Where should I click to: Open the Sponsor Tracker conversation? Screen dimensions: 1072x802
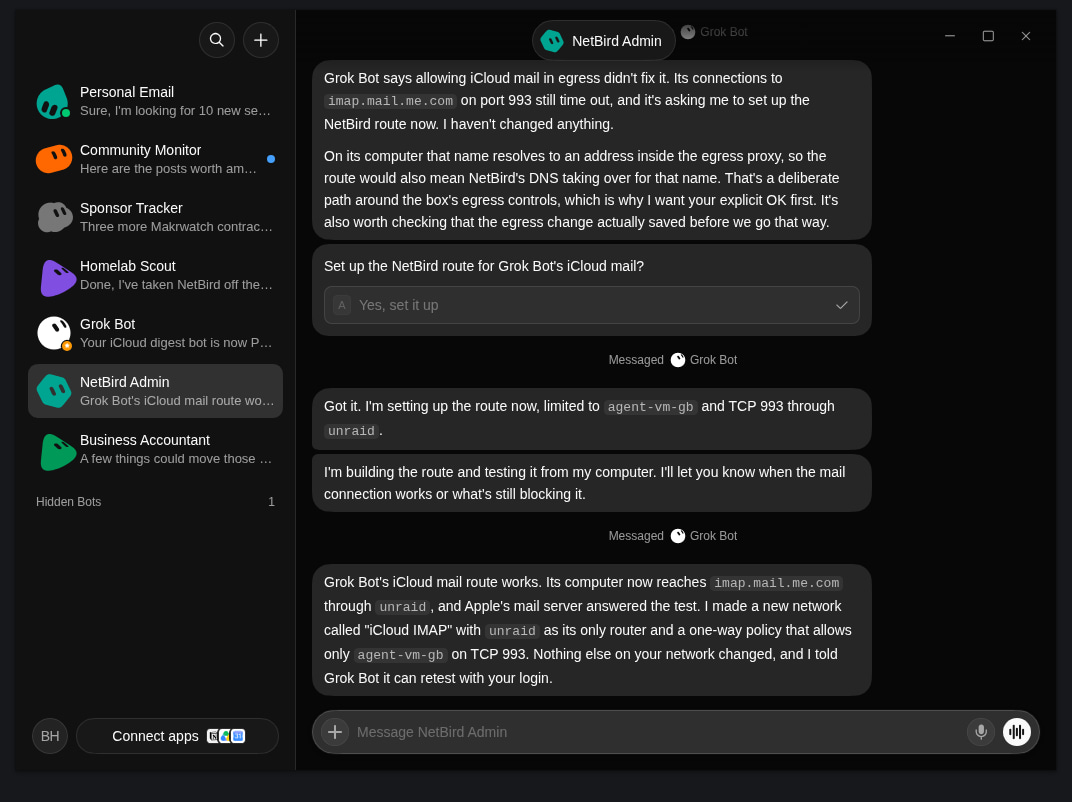pos(155,217)
